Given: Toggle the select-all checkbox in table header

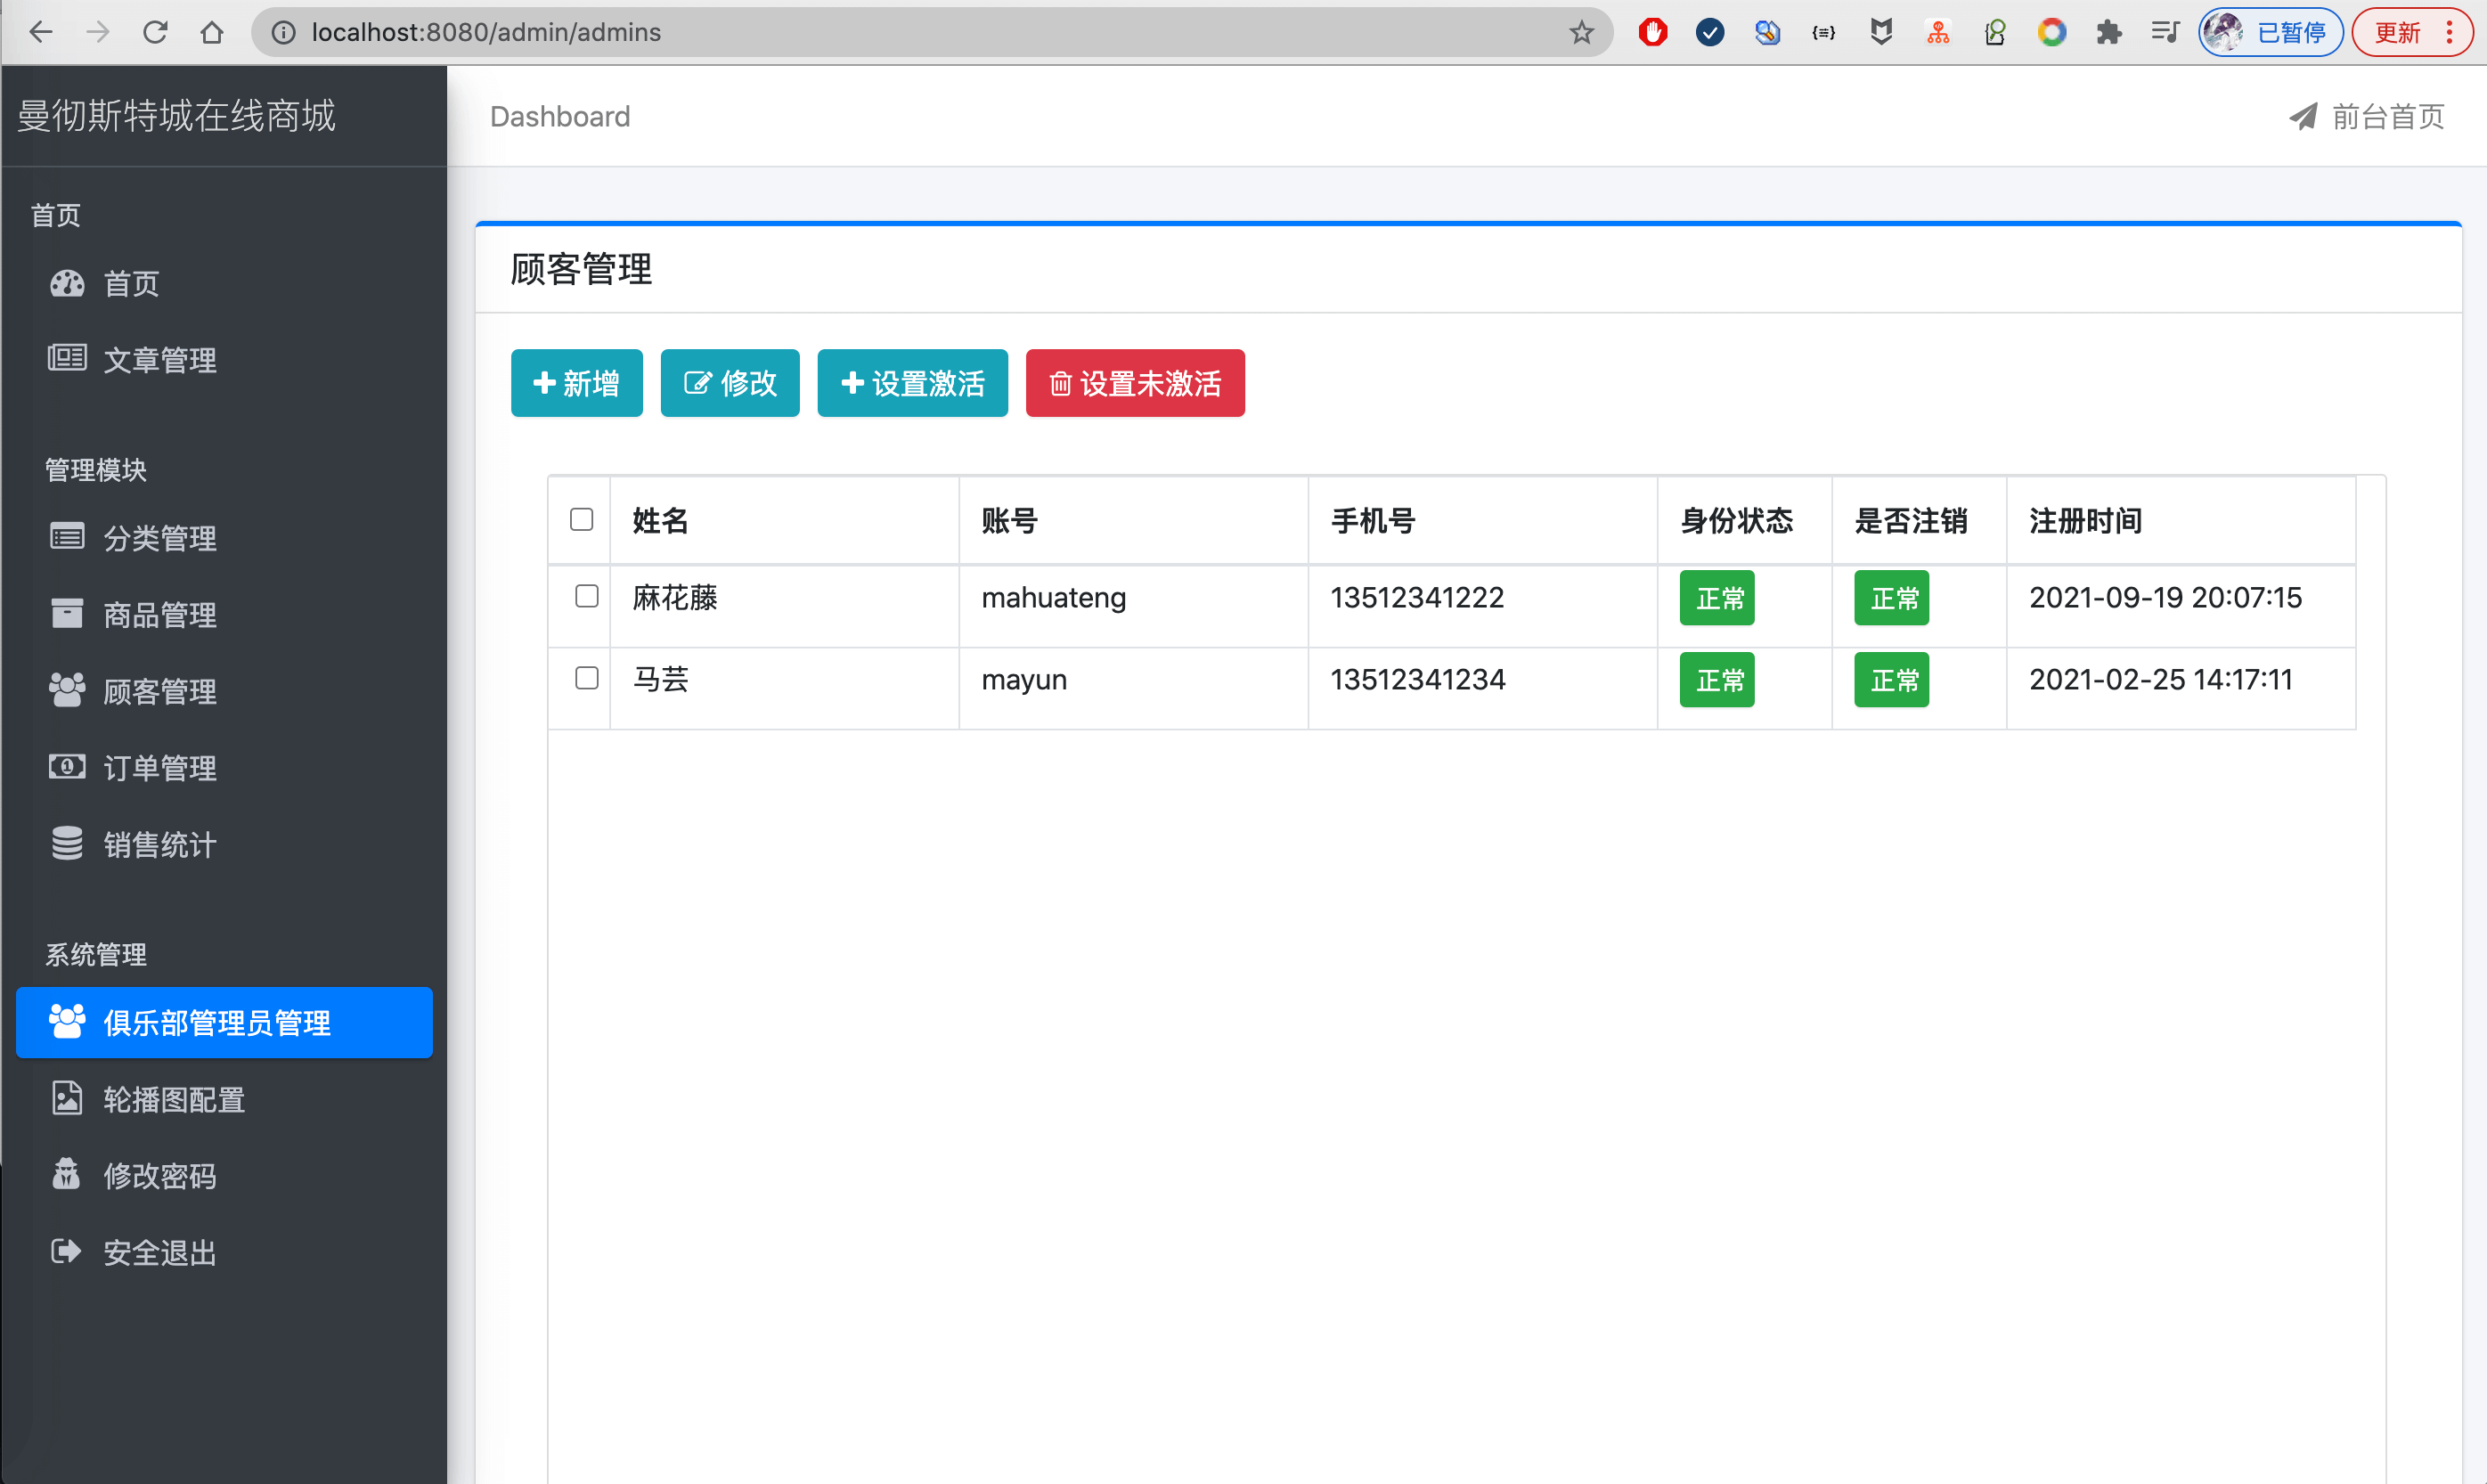Looking at the screenshot, I should [x=582, y=519].
